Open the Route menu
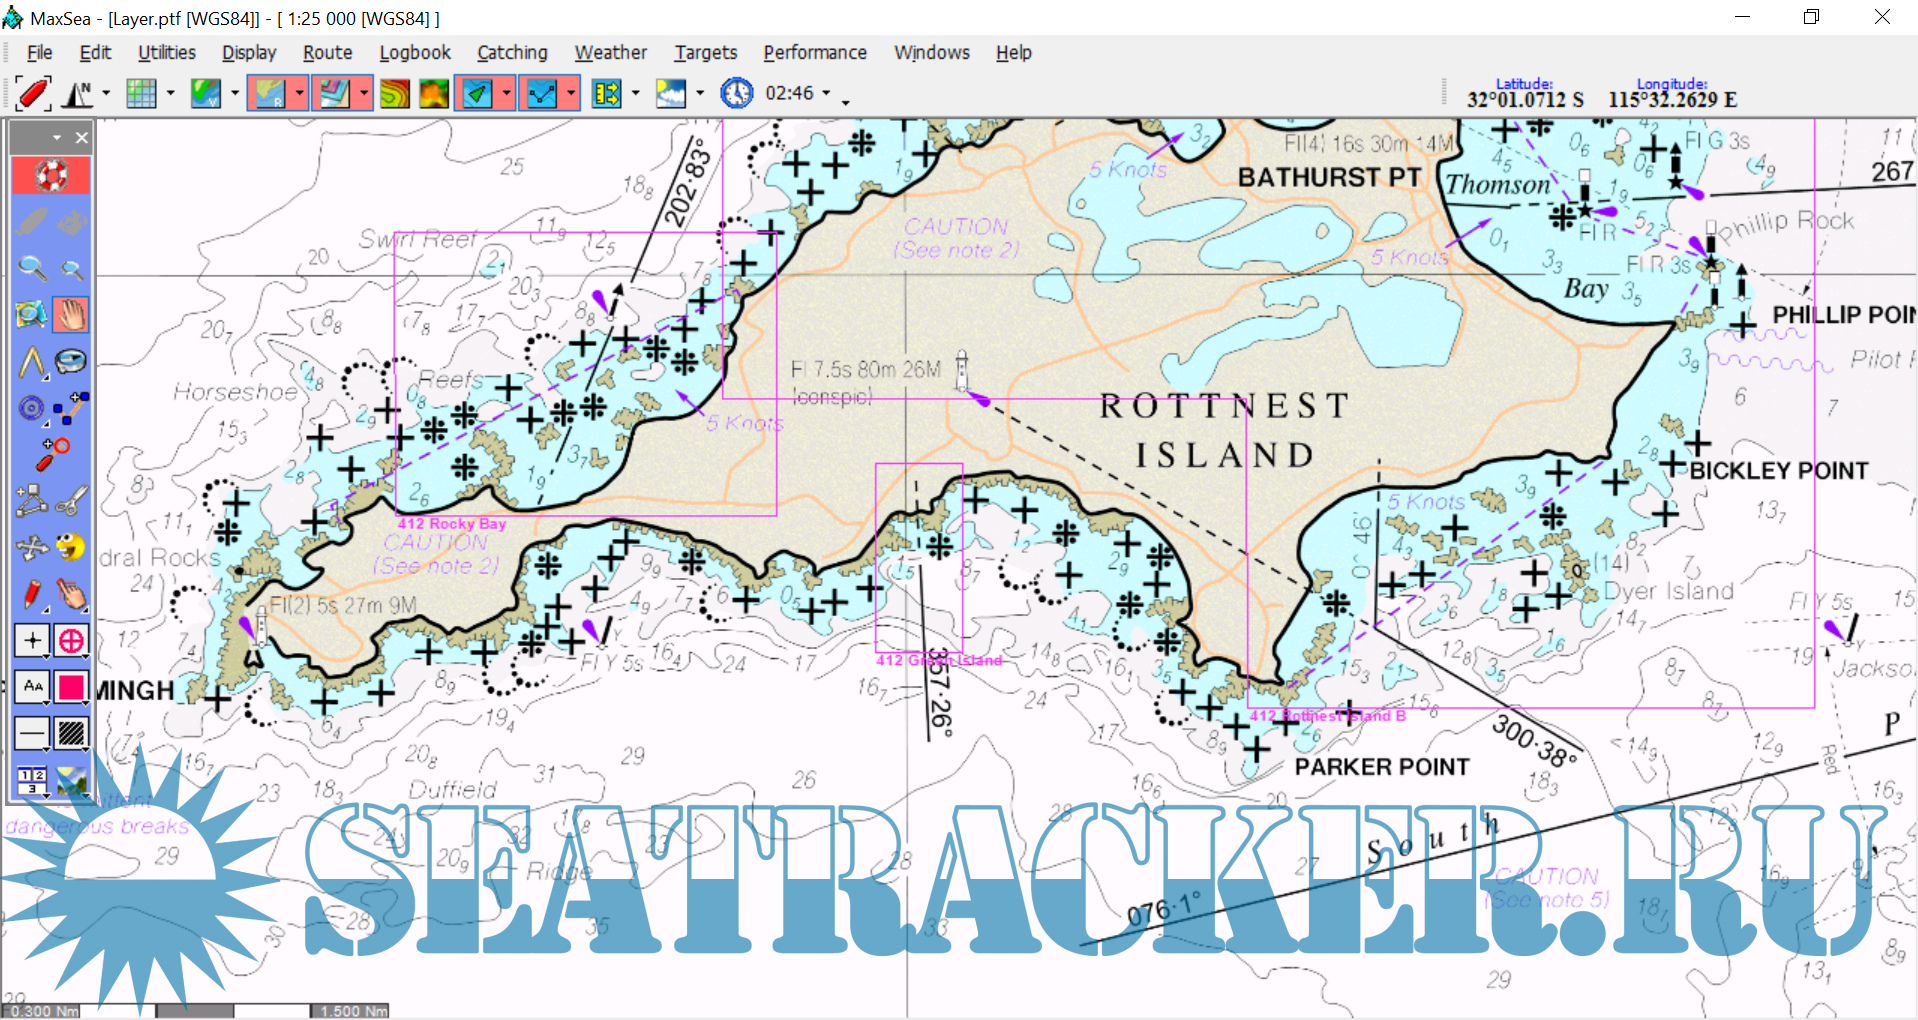Screen dimensions: 1918x1020 pos(327,53)
